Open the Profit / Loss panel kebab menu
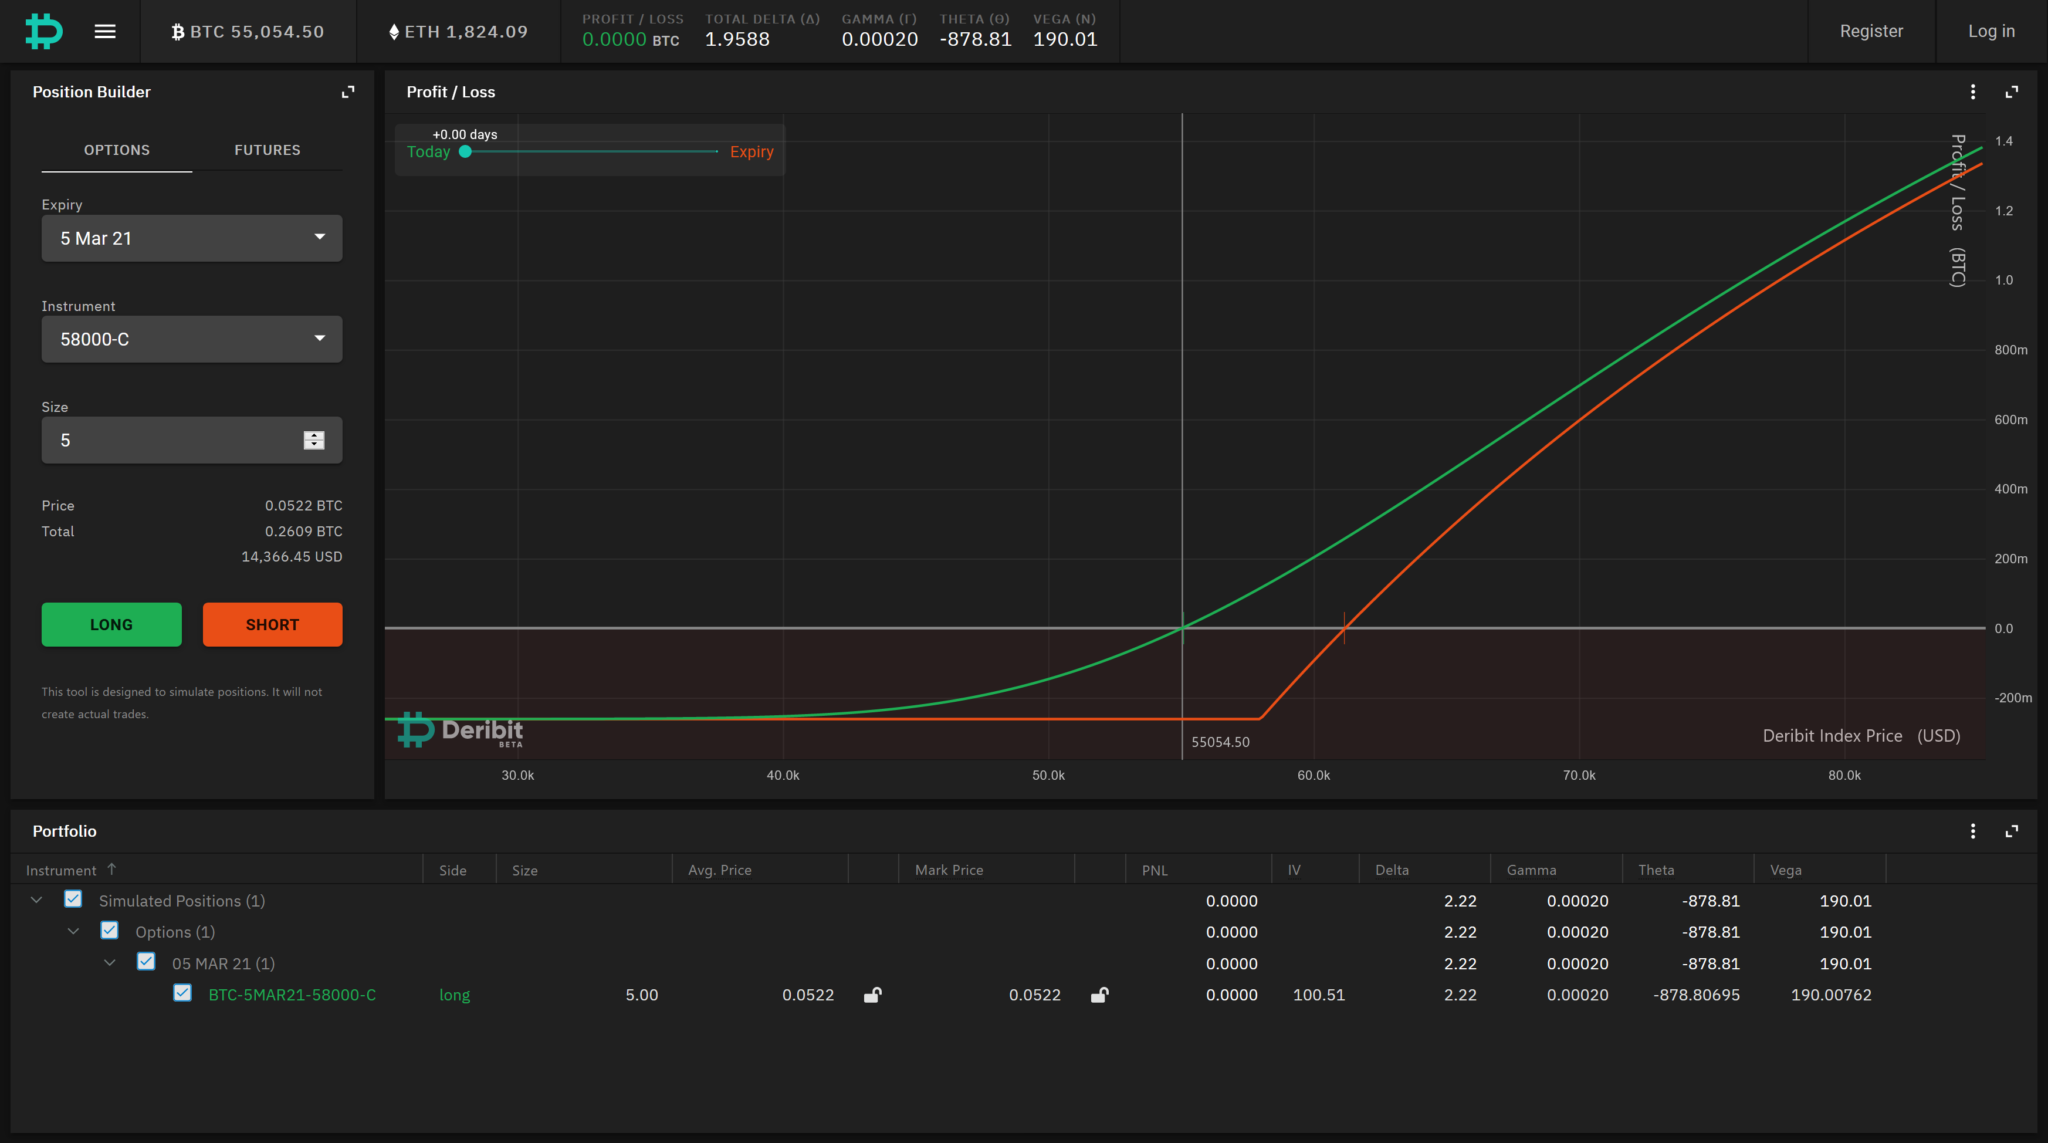The image size is (2048, 1143). point(1972,91)
